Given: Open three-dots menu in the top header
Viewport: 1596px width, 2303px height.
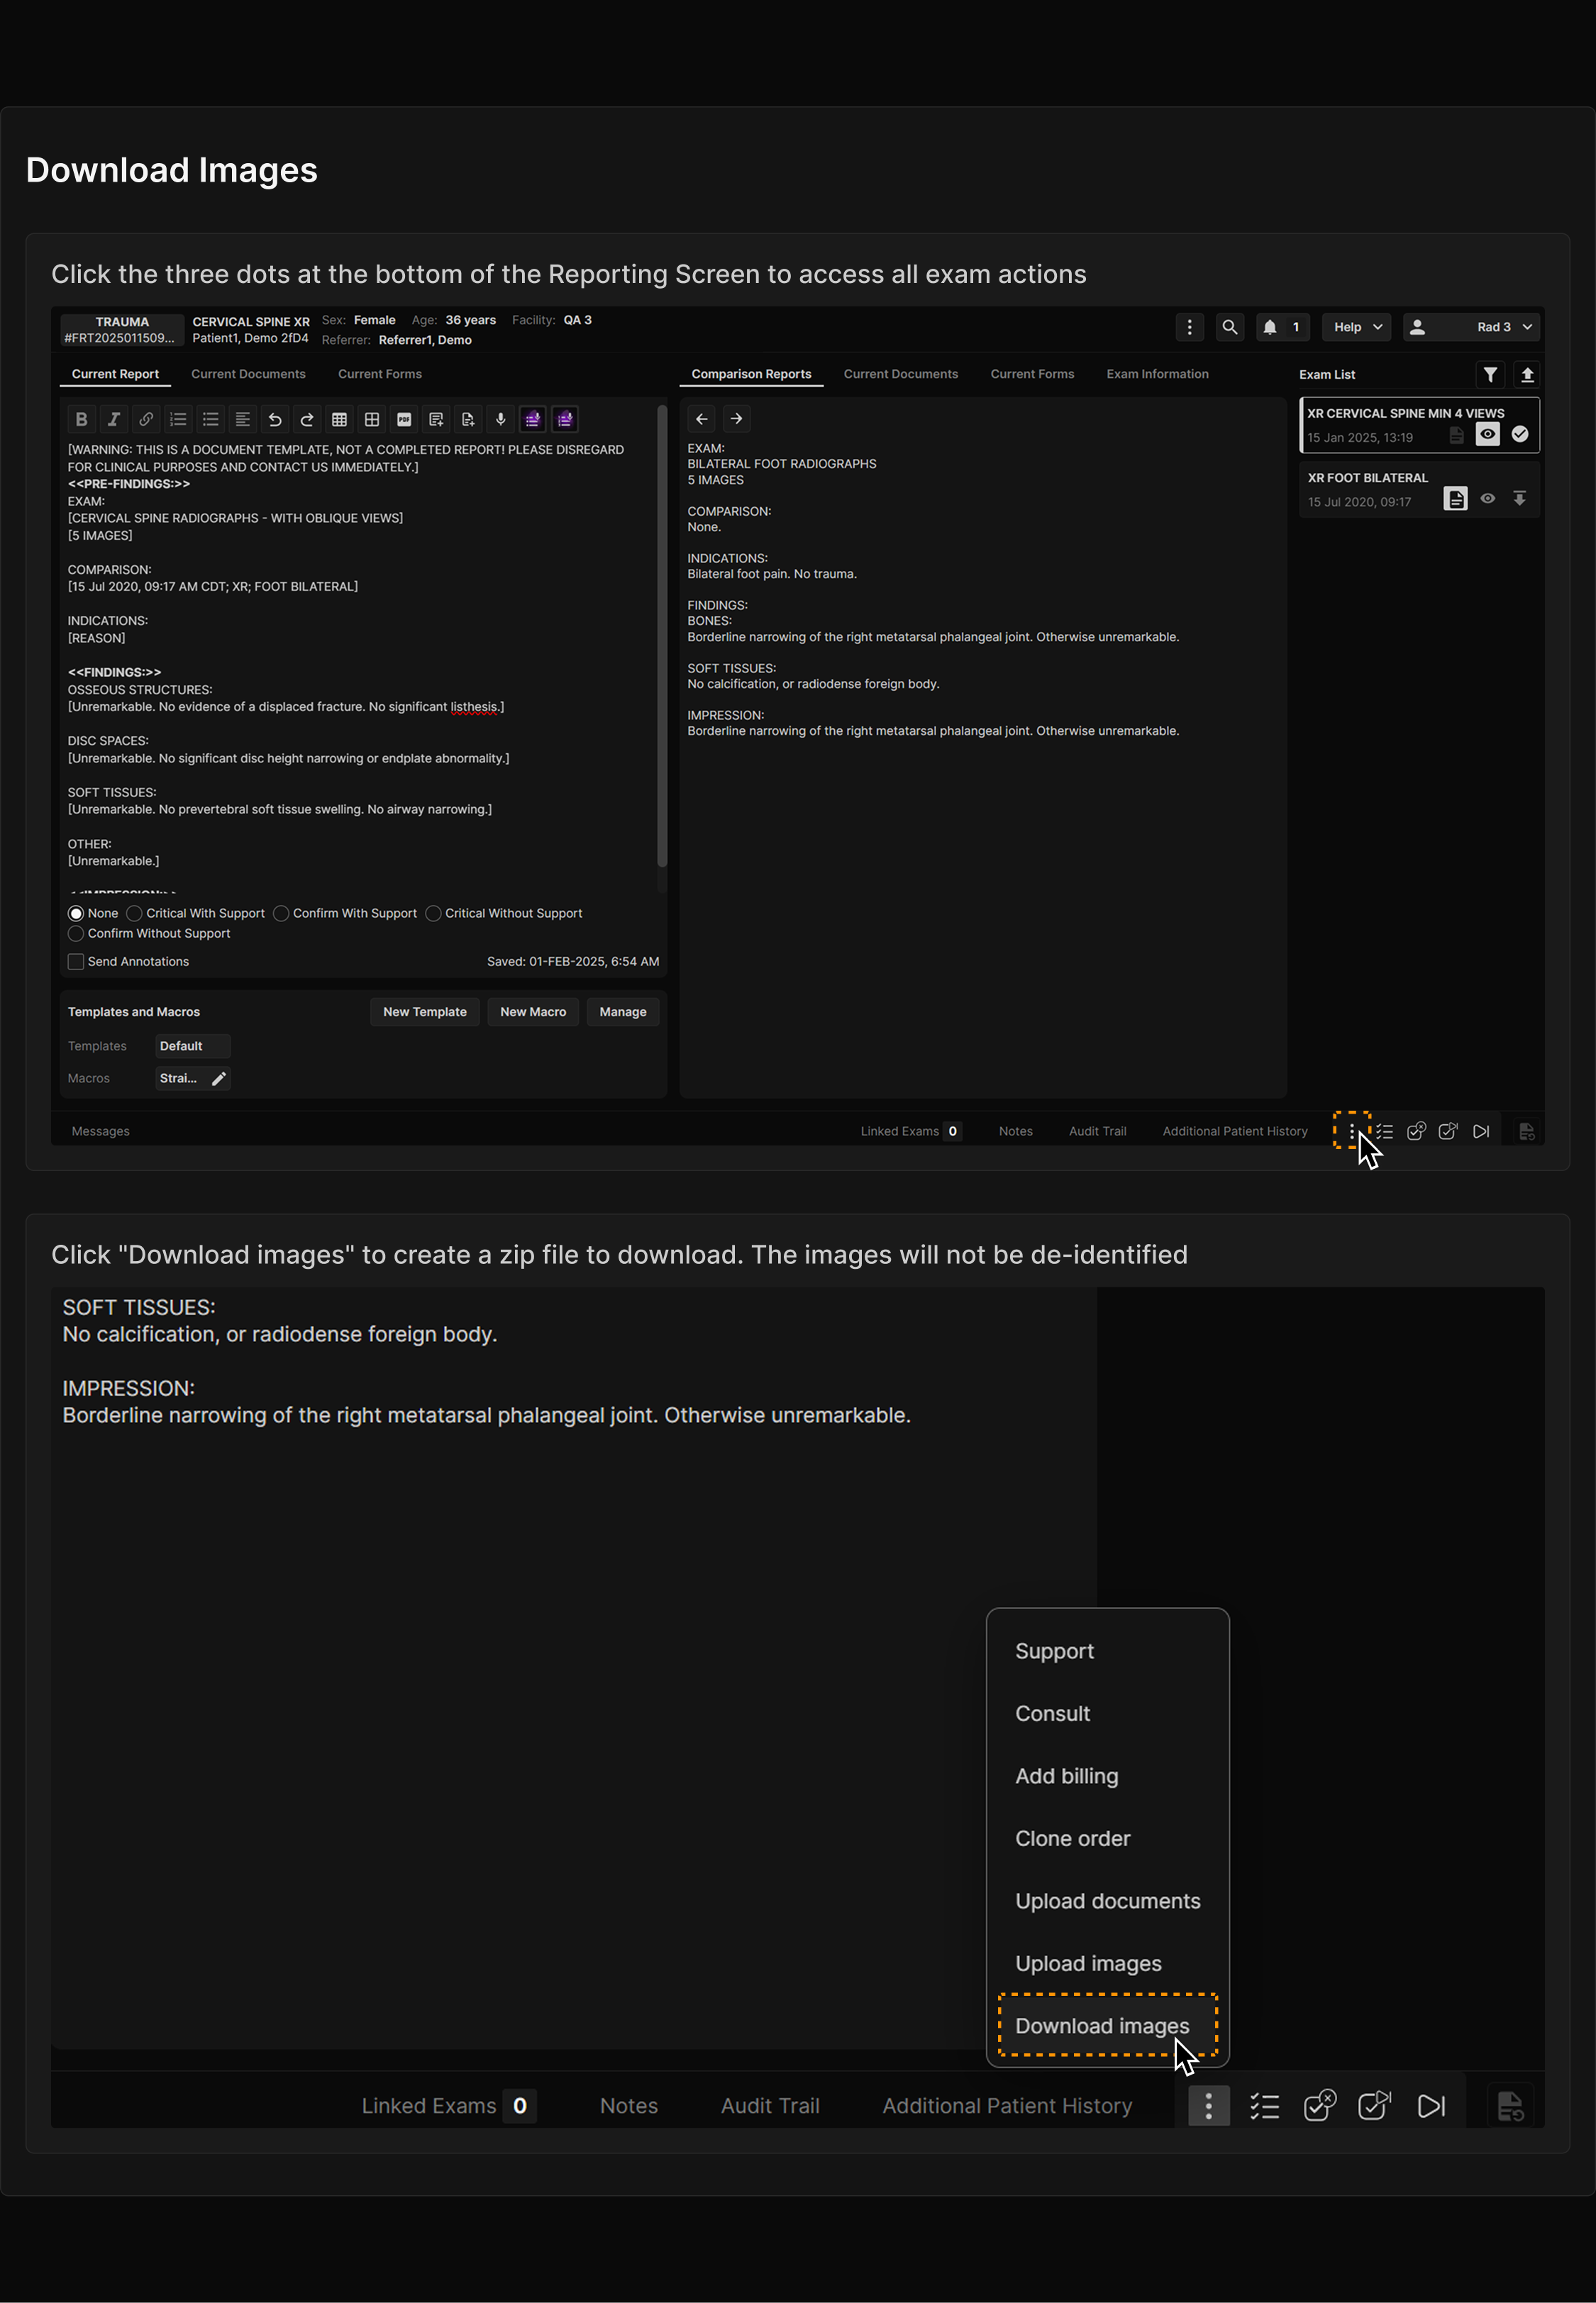Looking at the screenshot, I should [1189, 327].
